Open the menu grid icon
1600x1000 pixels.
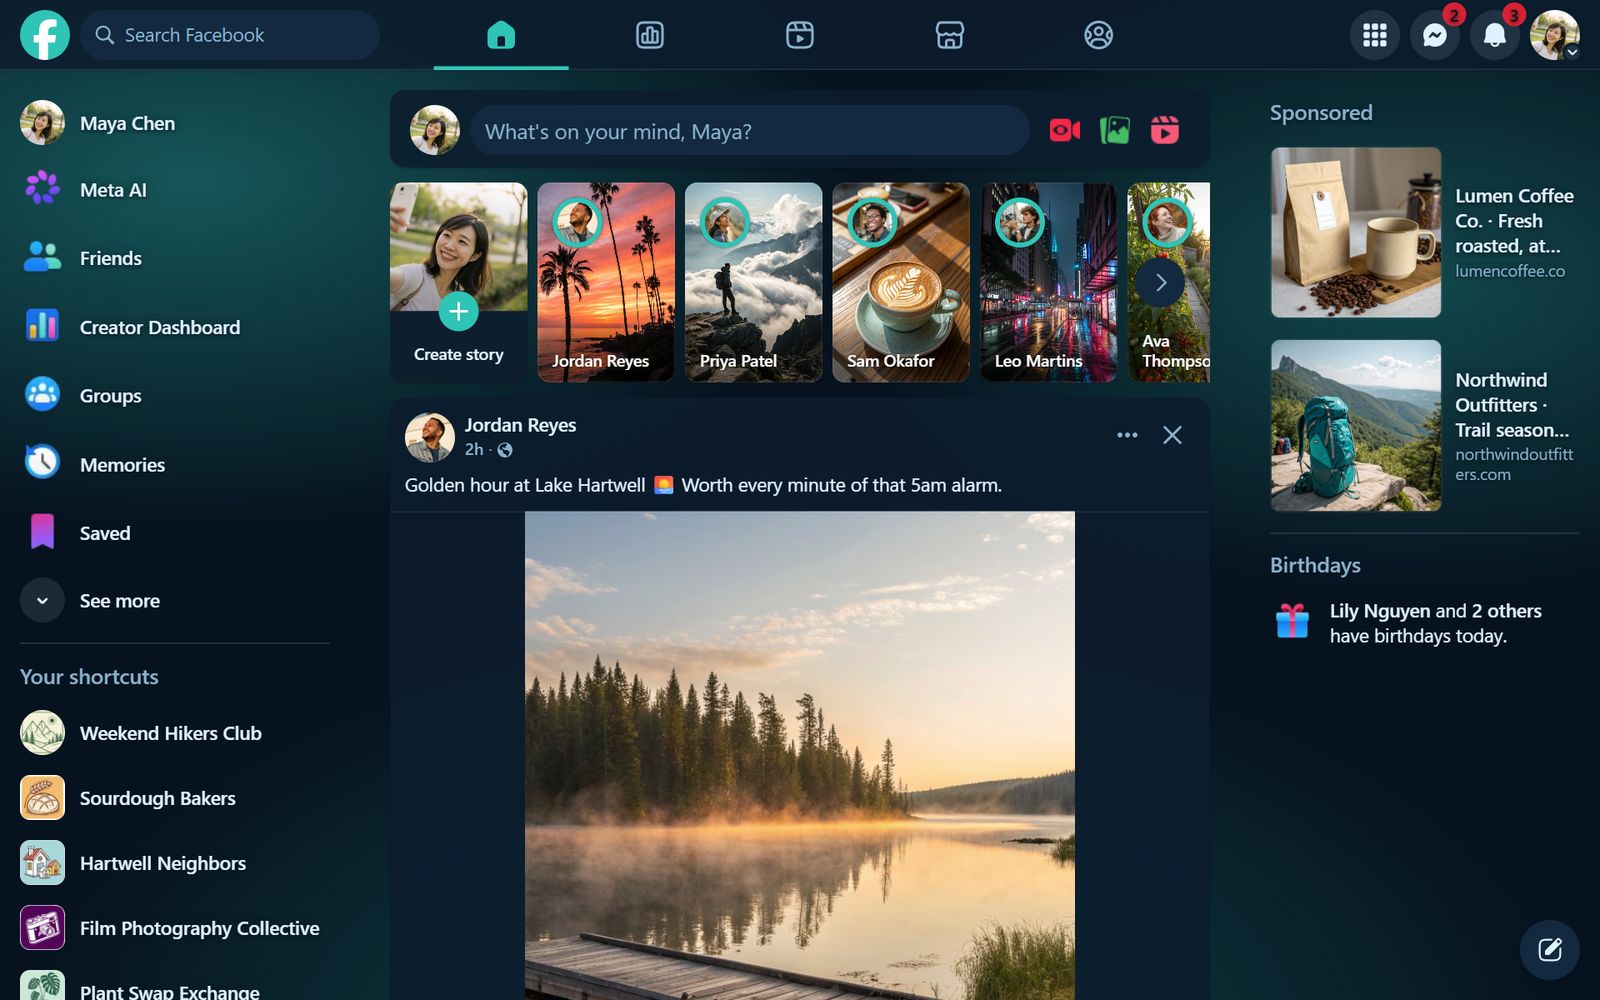pyautogui.click(x=1375, y=35)
